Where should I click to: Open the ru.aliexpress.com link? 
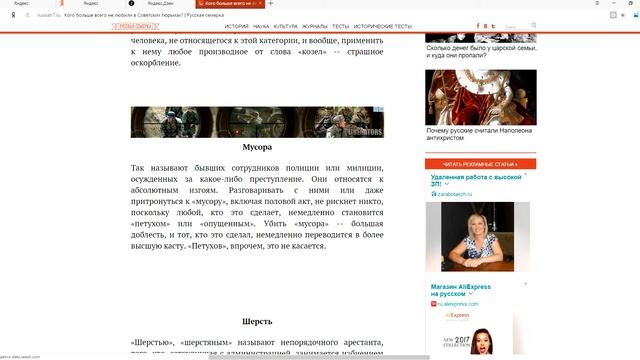pyautogui.click(x=458, y=304)
